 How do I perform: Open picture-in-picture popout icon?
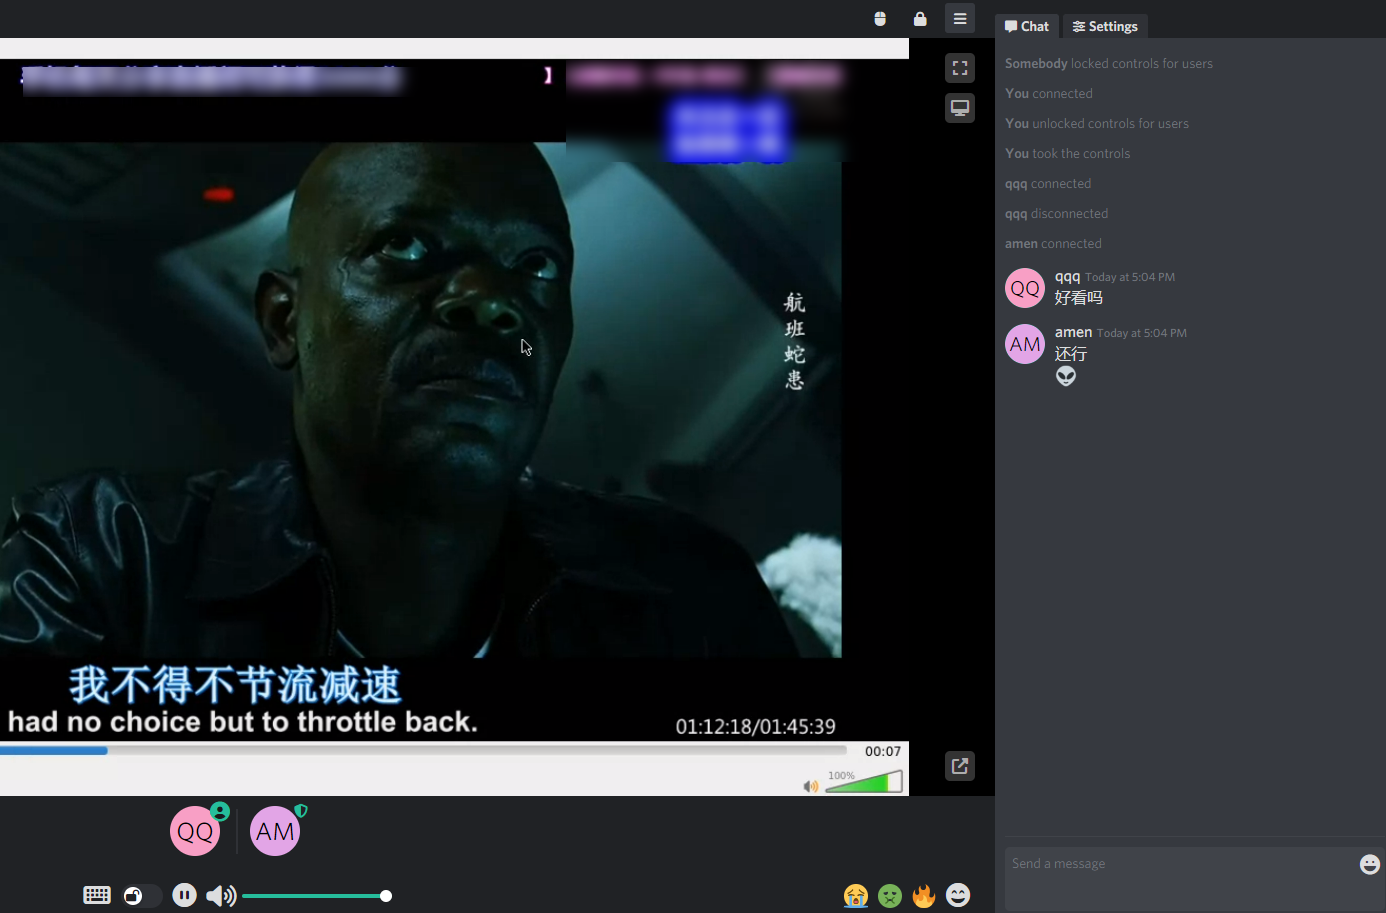960,766
